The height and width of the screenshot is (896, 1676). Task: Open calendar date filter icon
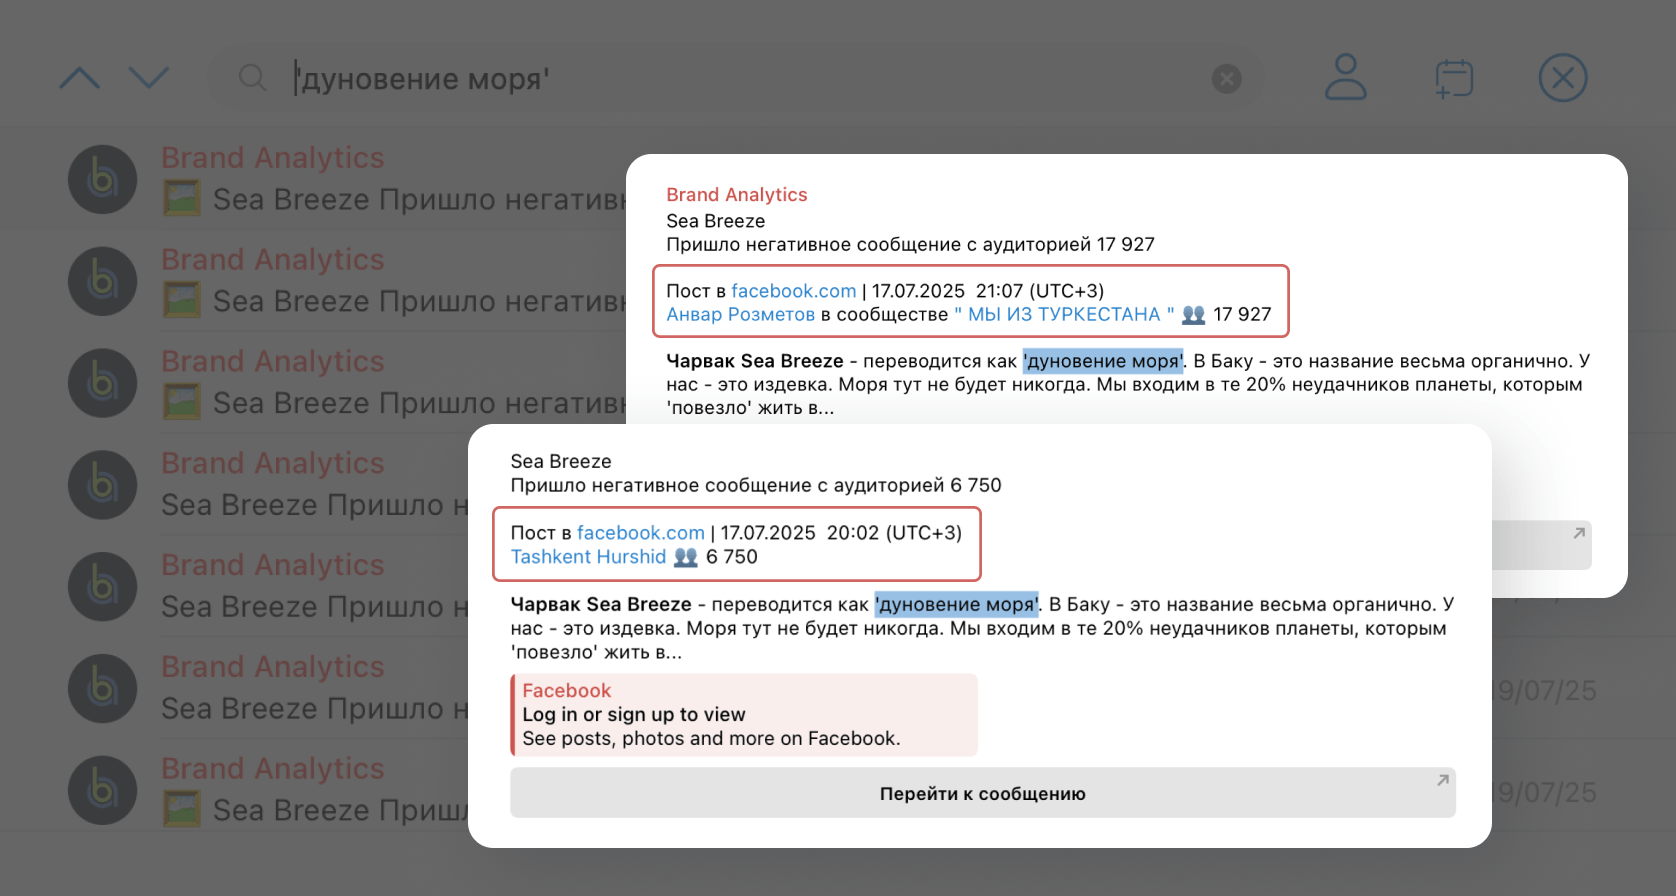1454,78
